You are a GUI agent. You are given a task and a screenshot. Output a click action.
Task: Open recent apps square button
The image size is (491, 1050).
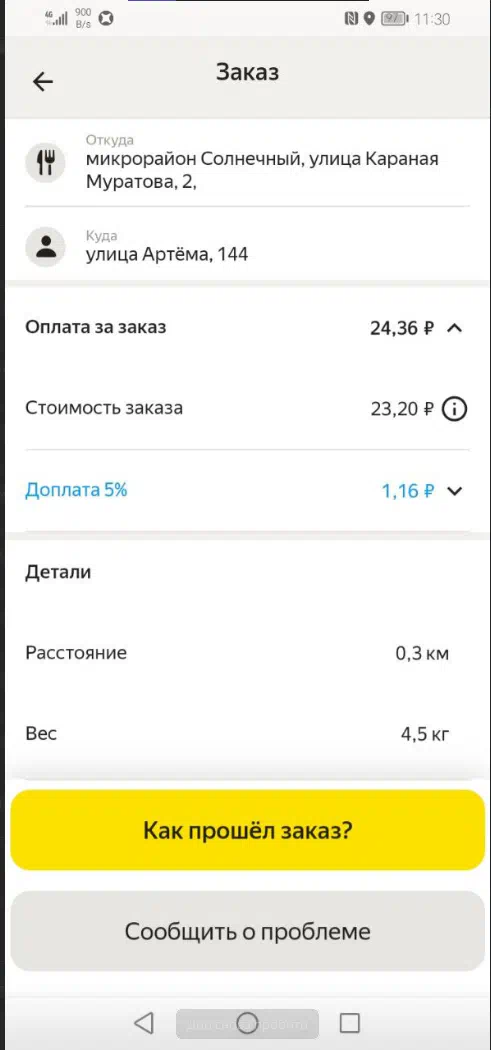350,1023
